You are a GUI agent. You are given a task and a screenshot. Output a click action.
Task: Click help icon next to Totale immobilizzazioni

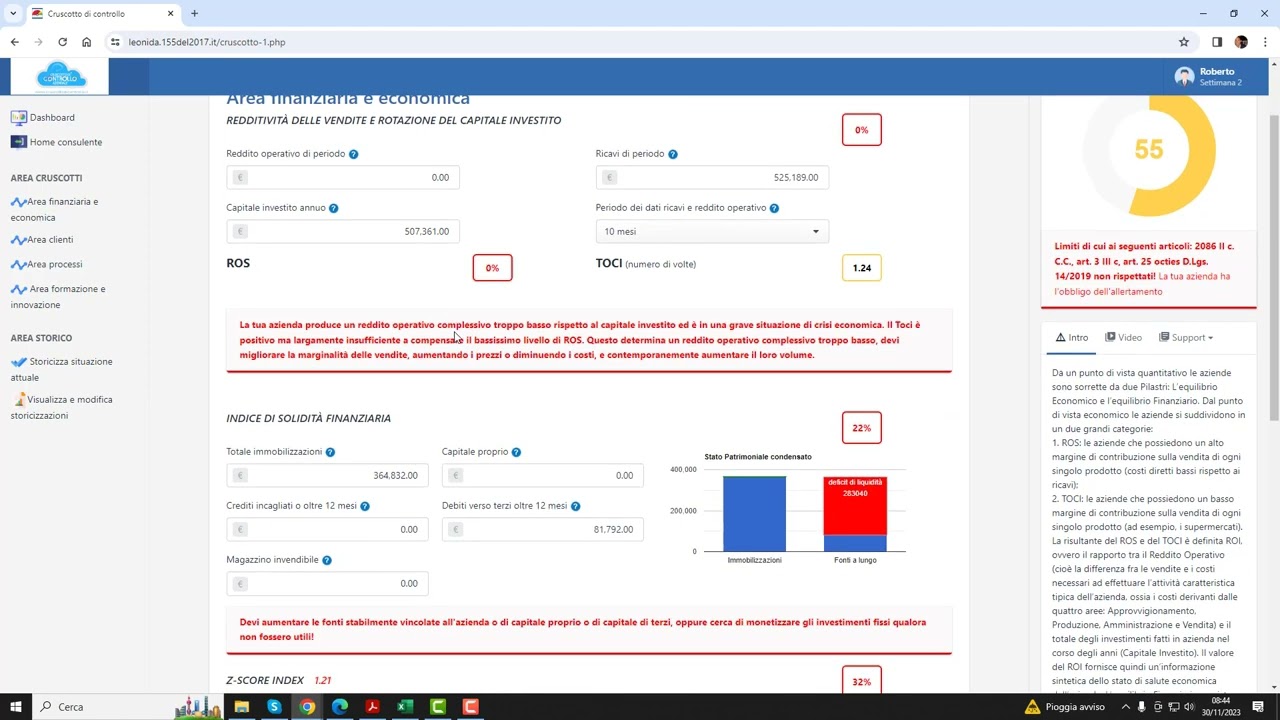click(x=331, y=452)
